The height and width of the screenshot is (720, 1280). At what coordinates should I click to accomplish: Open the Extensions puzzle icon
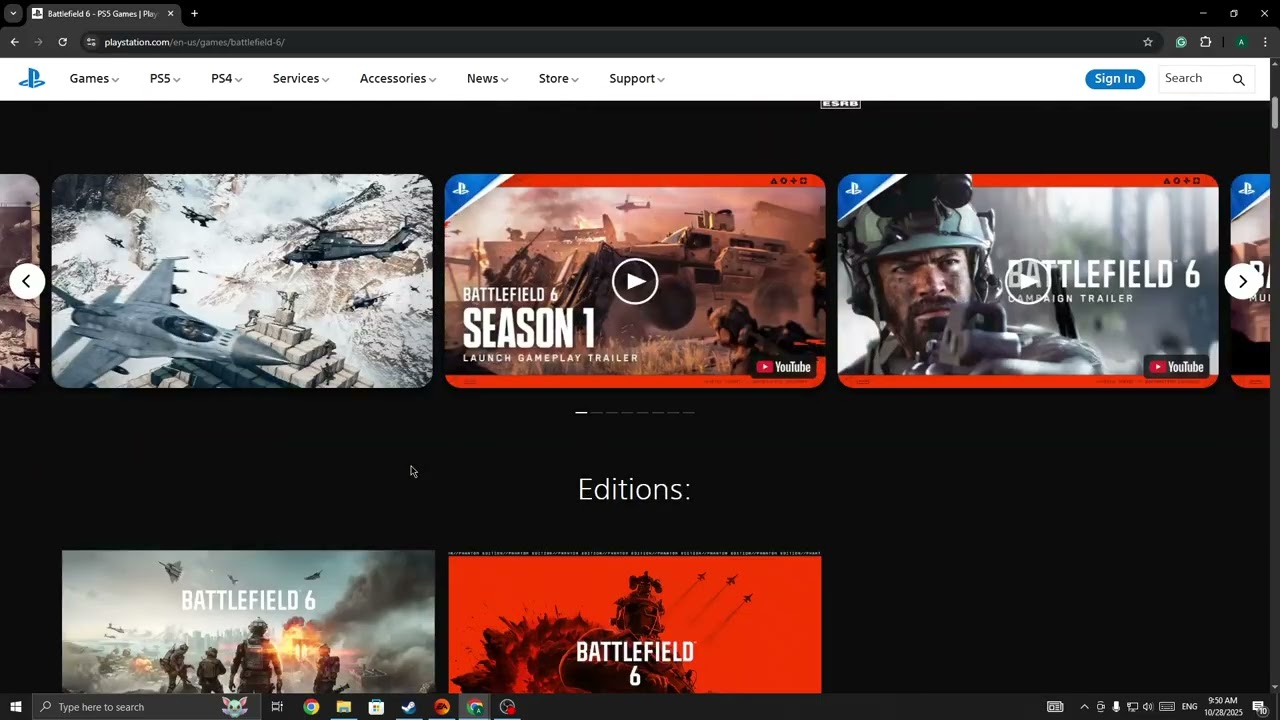pyautogui.click(x=1206, y=42)
